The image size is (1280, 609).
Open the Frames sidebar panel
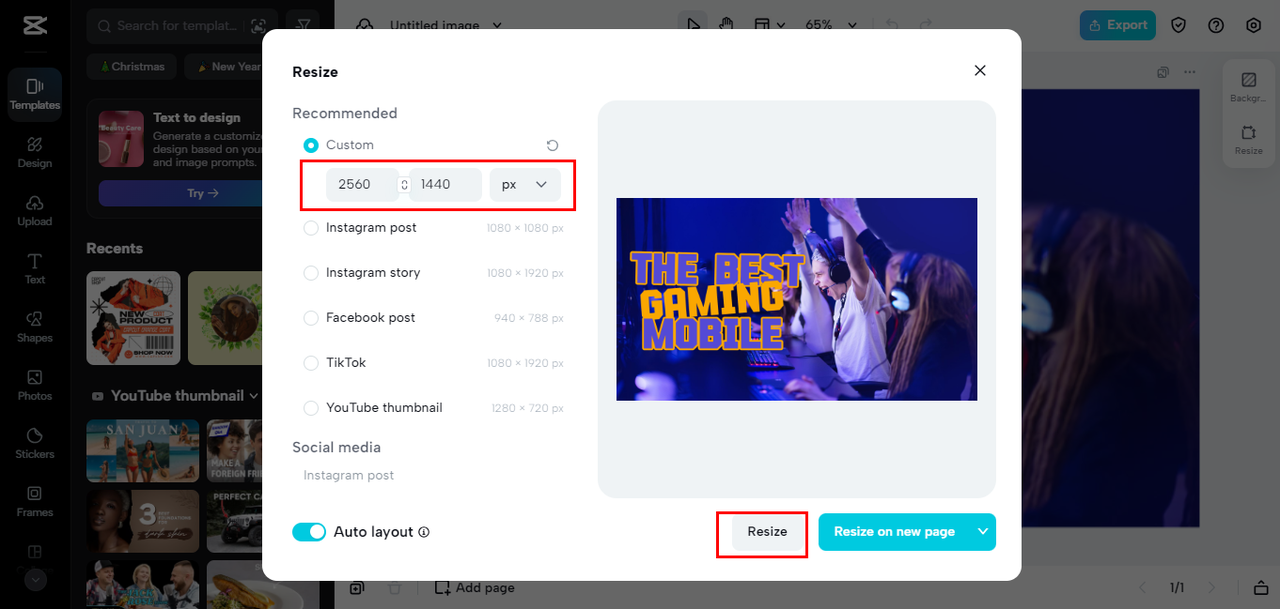point(35,500)
